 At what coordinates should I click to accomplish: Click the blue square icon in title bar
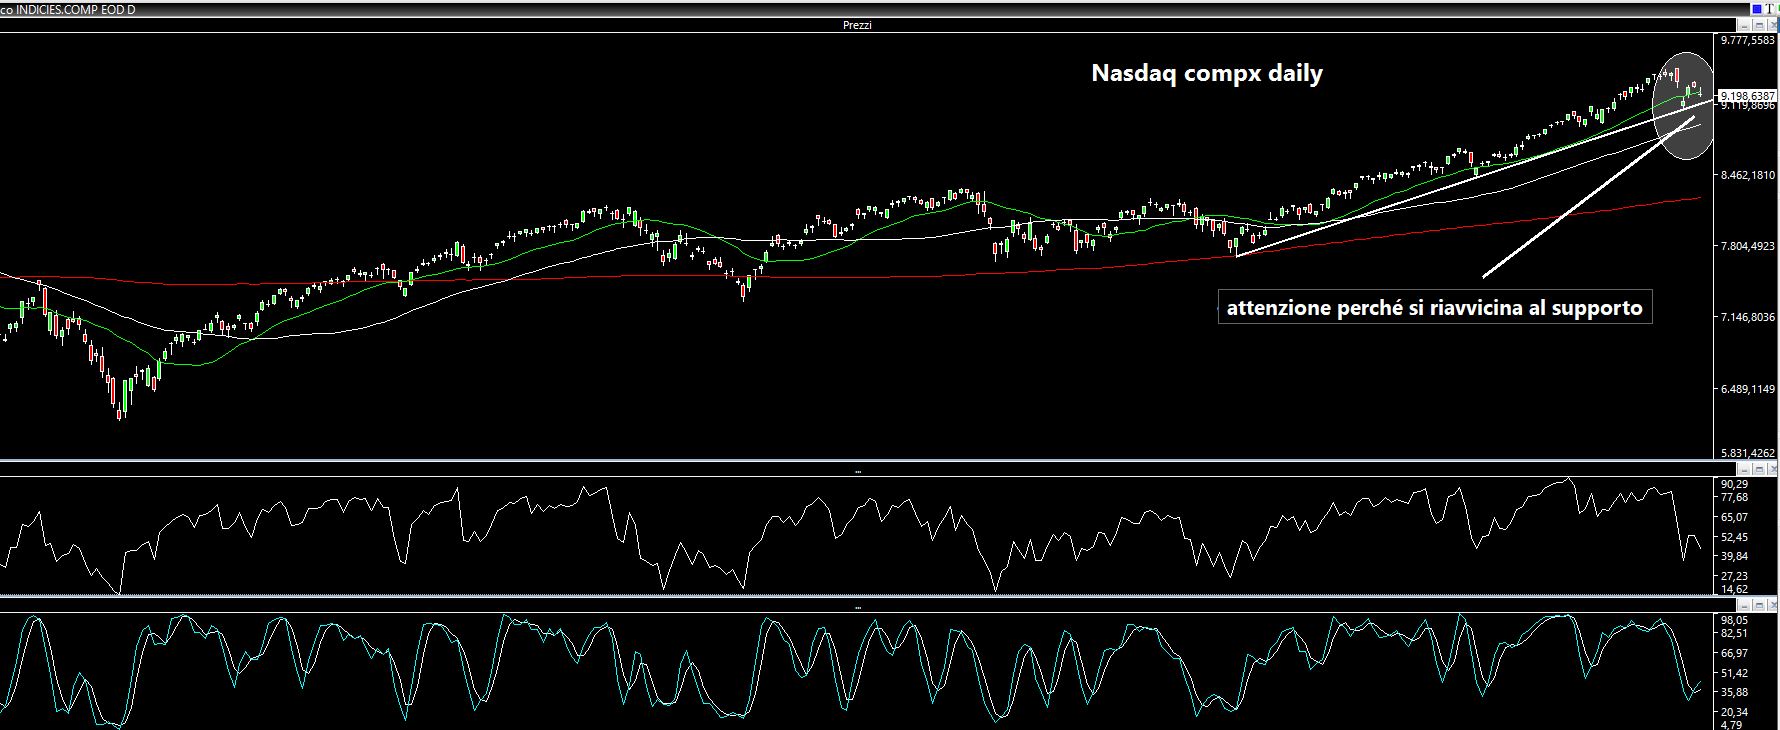tap(1756, 9)
